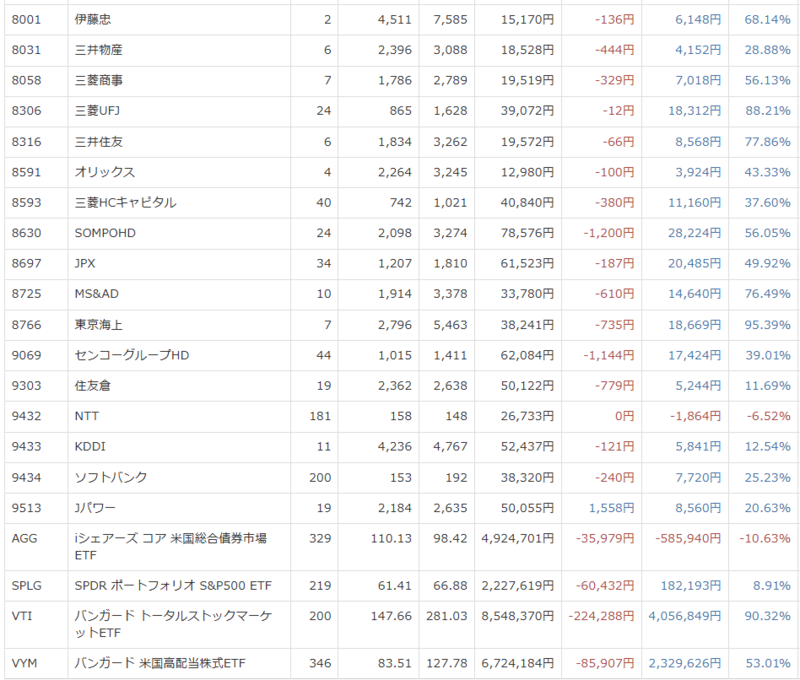800x680 pixels.
Task: Select the 95.39% return value
Action: pos(767,325)
